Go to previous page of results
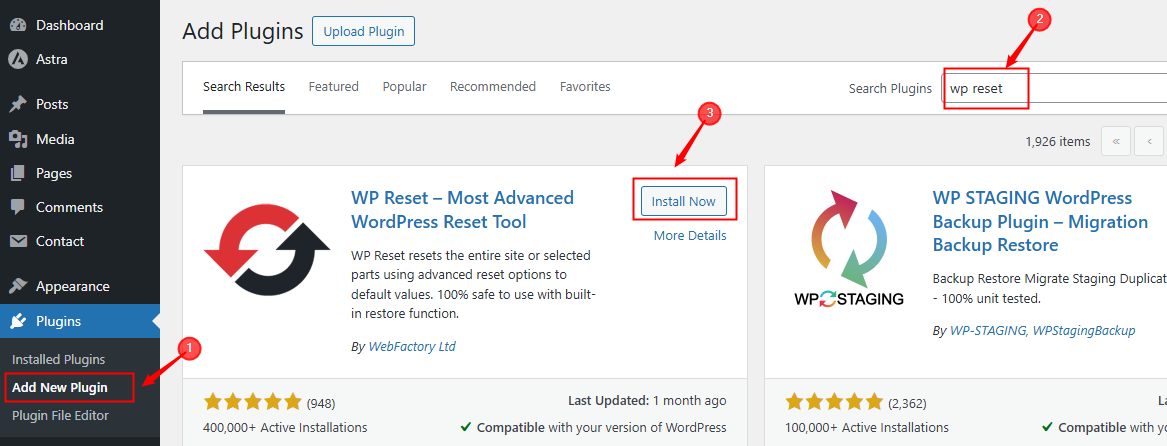Image resolution: width=1167 pixels, height=446 pixels. (1149, 141)
